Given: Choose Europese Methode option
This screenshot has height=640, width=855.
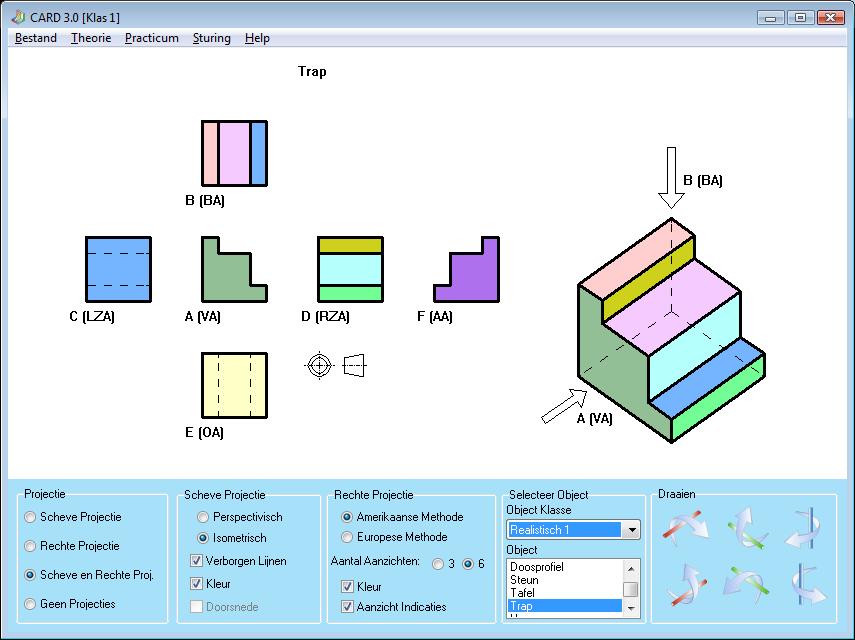Looking at the screenshot, I should pyautogui.click(x=348, y=537).
